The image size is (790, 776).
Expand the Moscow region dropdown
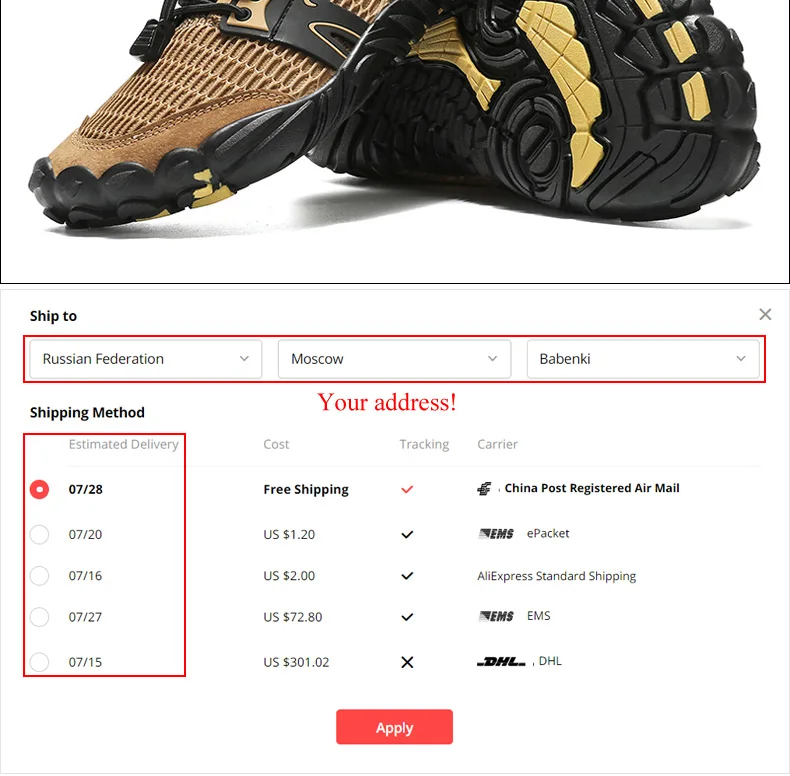point(394,359)
